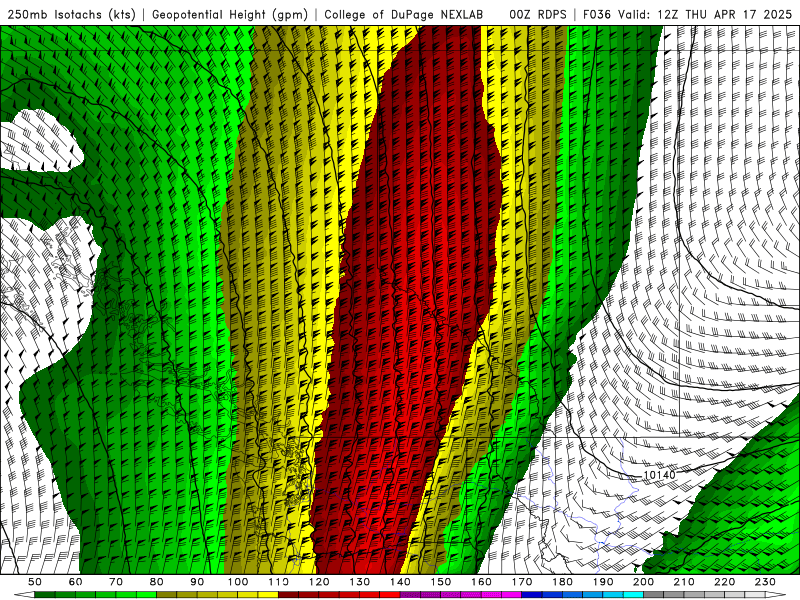Click the "80" colorbar label
Viewport: 800px width, 600px height.
click(x=157, y=582)
